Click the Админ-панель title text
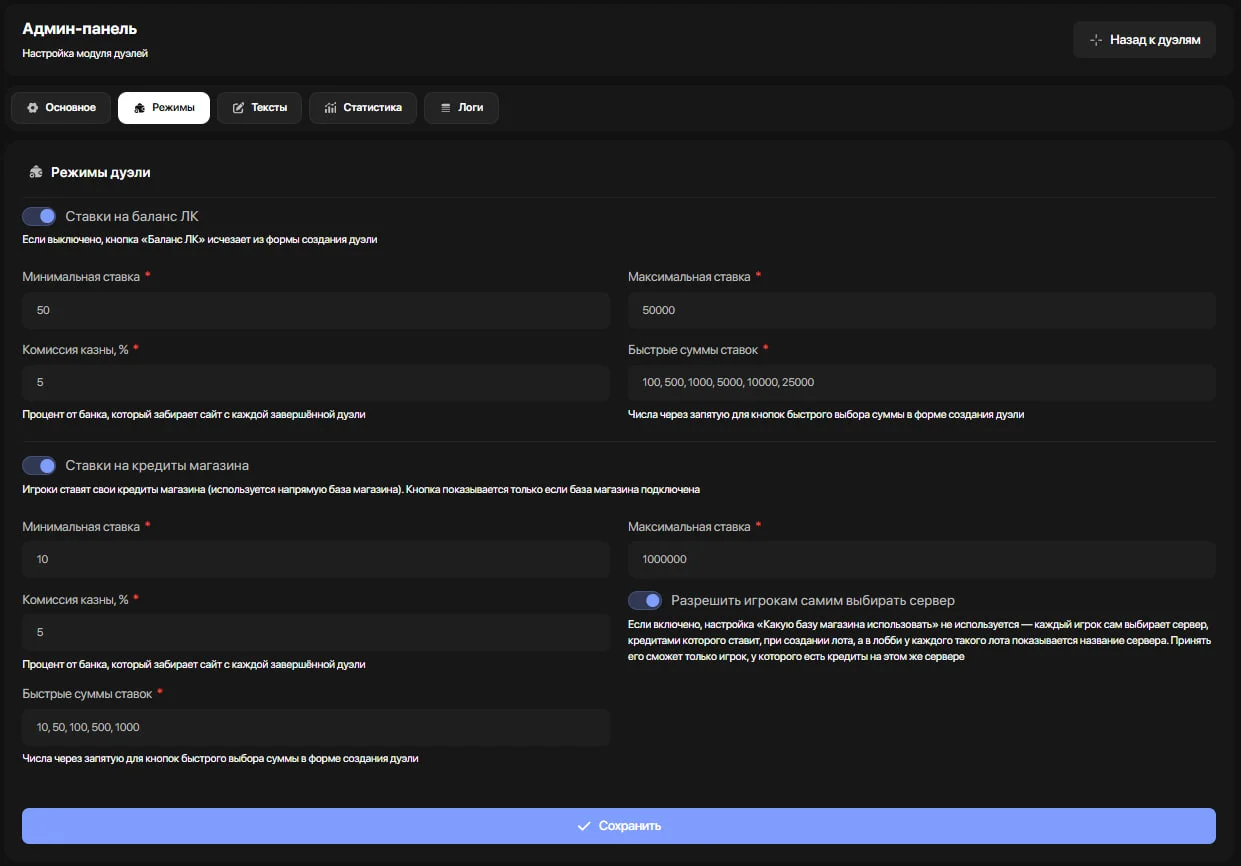1241x866 pixels. pyautogui.click(x=80, y=29)
